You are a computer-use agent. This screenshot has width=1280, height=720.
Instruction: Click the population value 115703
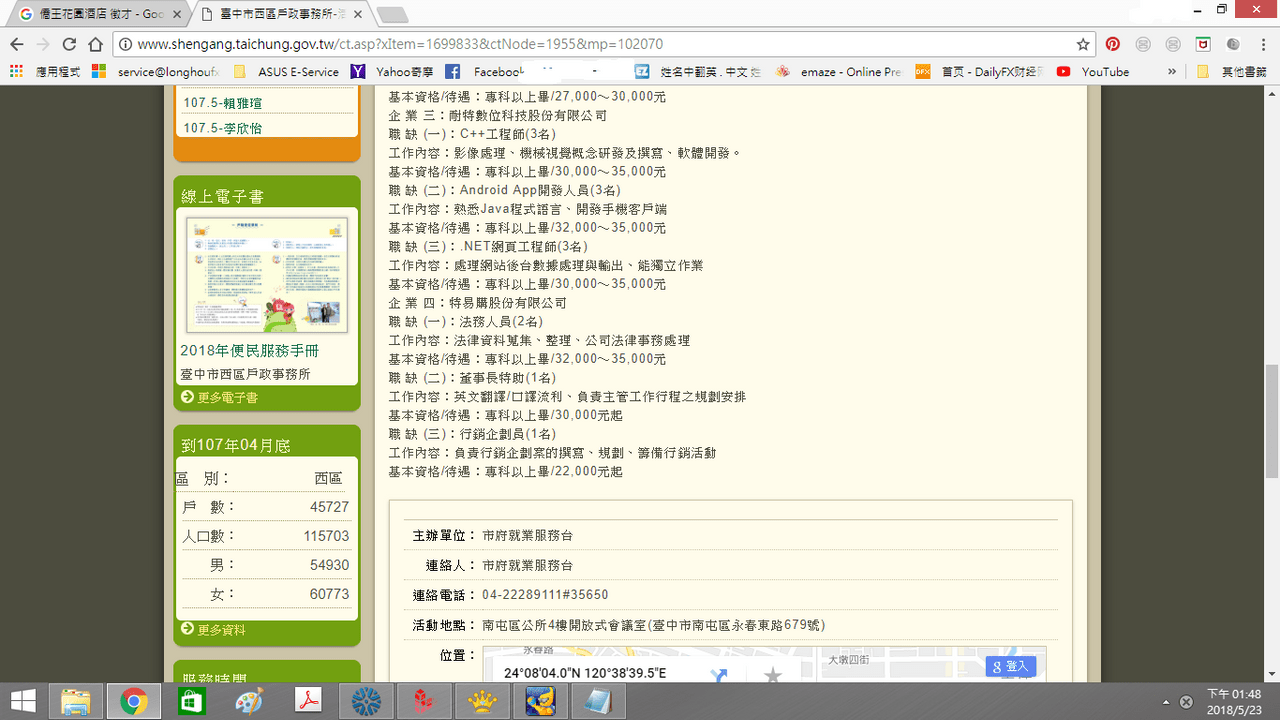tap(326, 536)
